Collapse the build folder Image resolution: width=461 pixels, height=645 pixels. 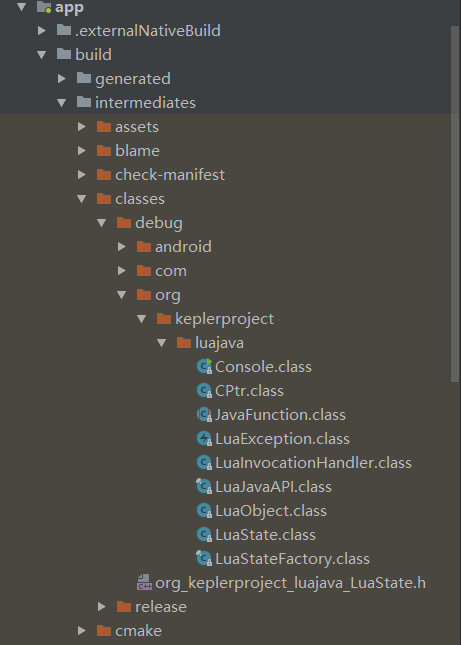pos(42,54)
